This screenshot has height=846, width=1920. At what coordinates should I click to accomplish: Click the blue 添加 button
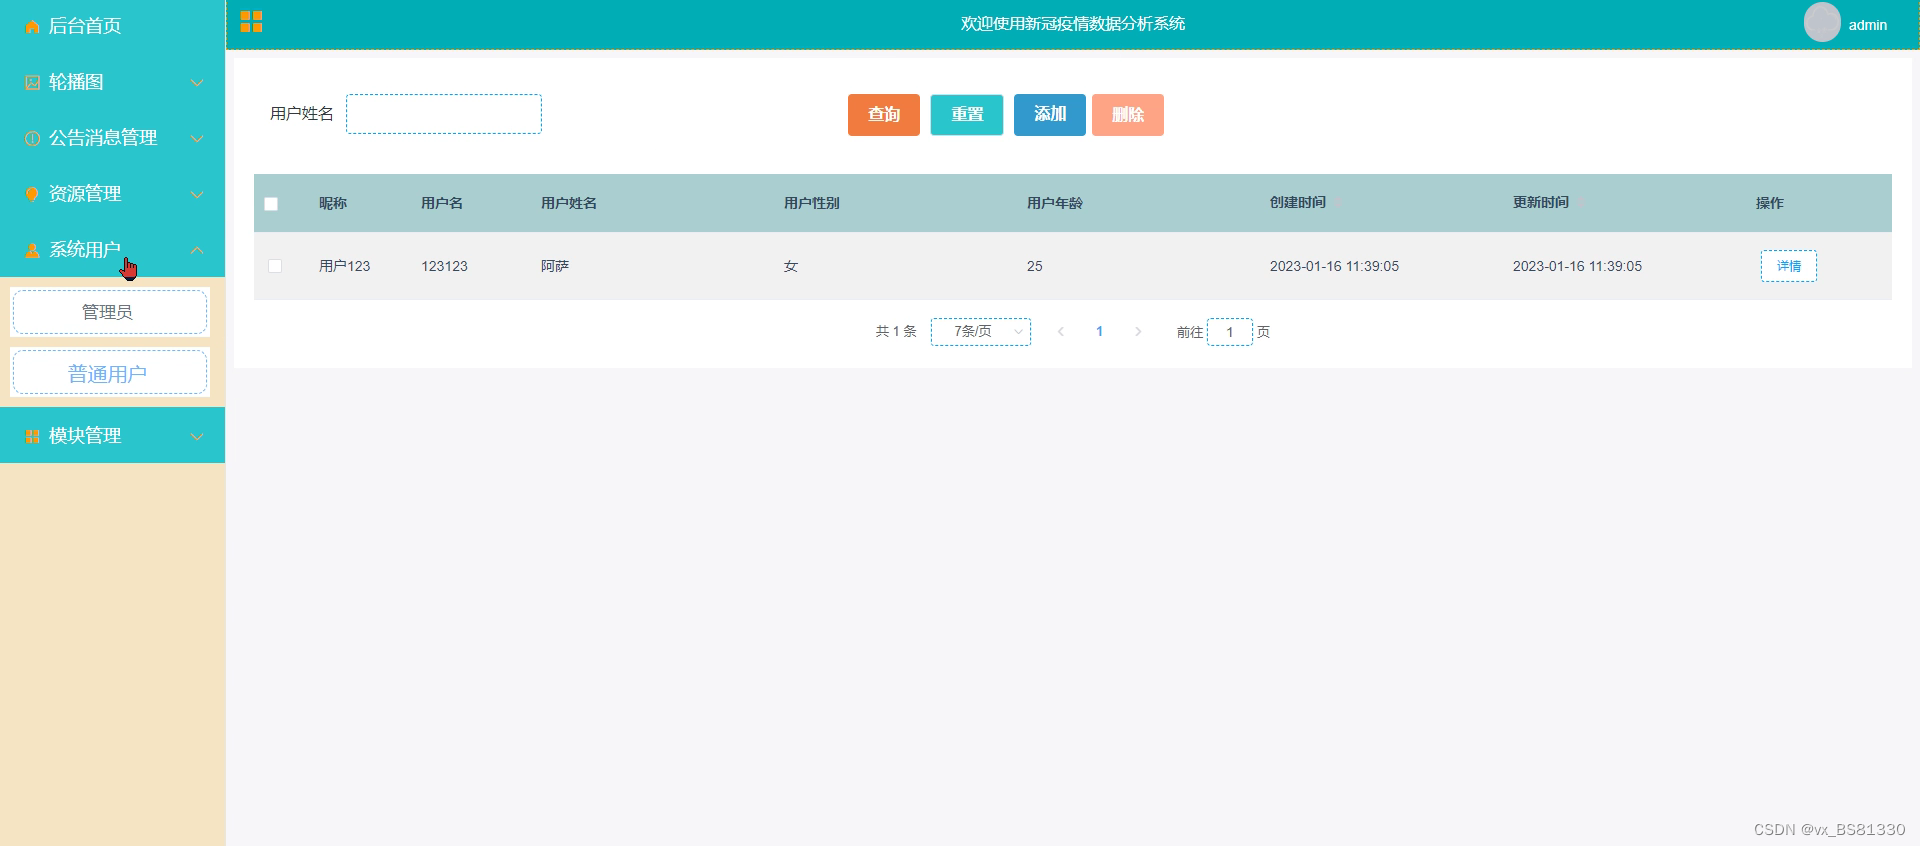click(1050, 115)
